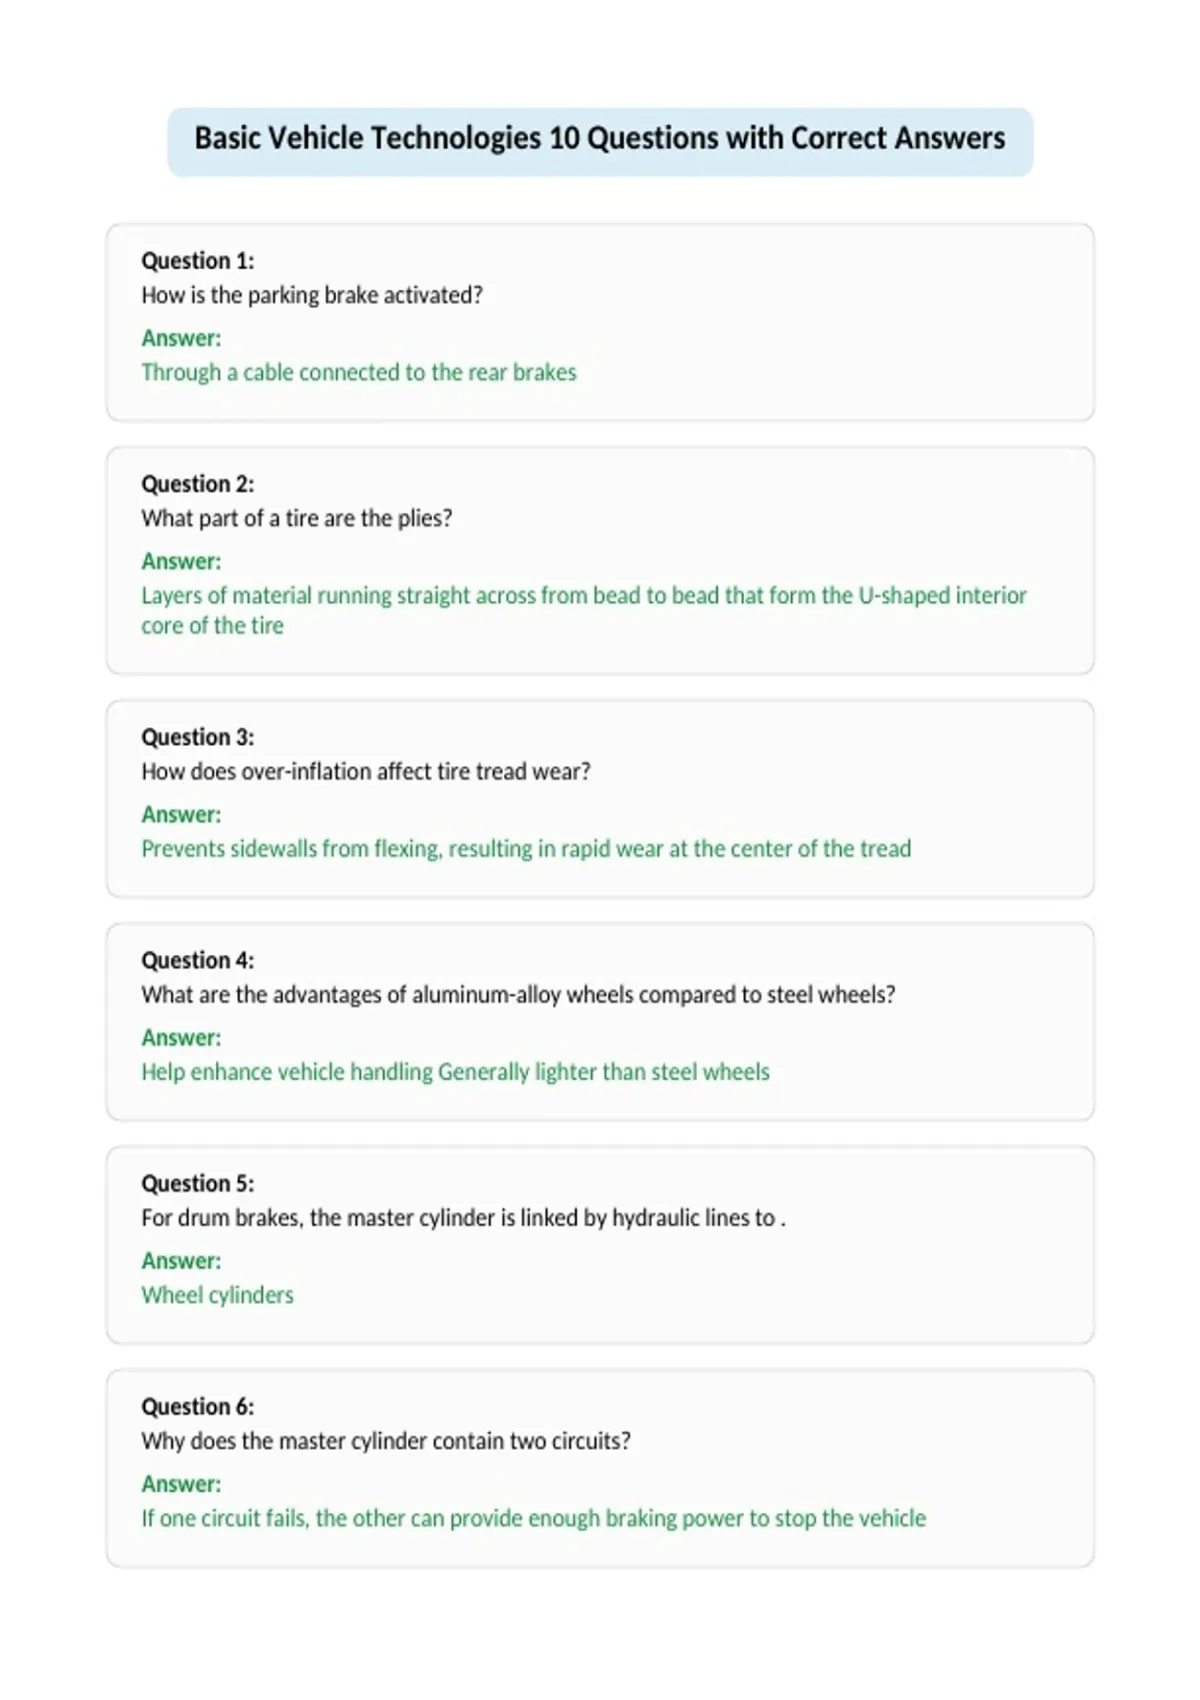Click answer about one circuit failing

(533, 1518)
